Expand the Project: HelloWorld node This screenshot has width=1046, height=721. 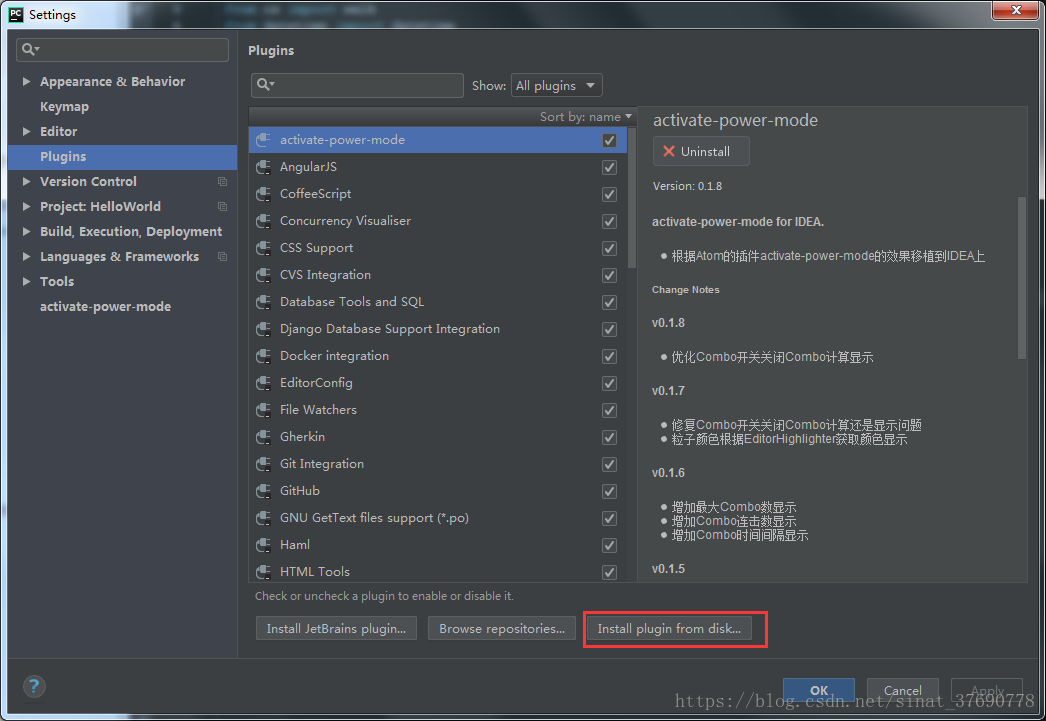coord(26,207)
